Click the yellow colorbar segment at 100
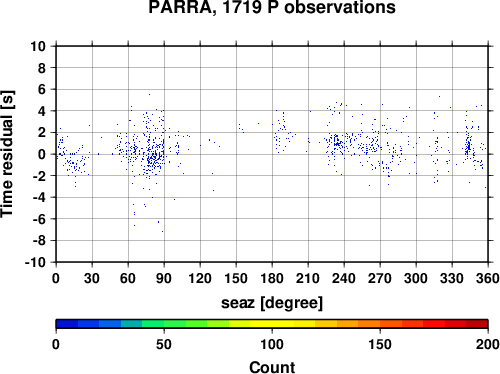 coord(272,324)
